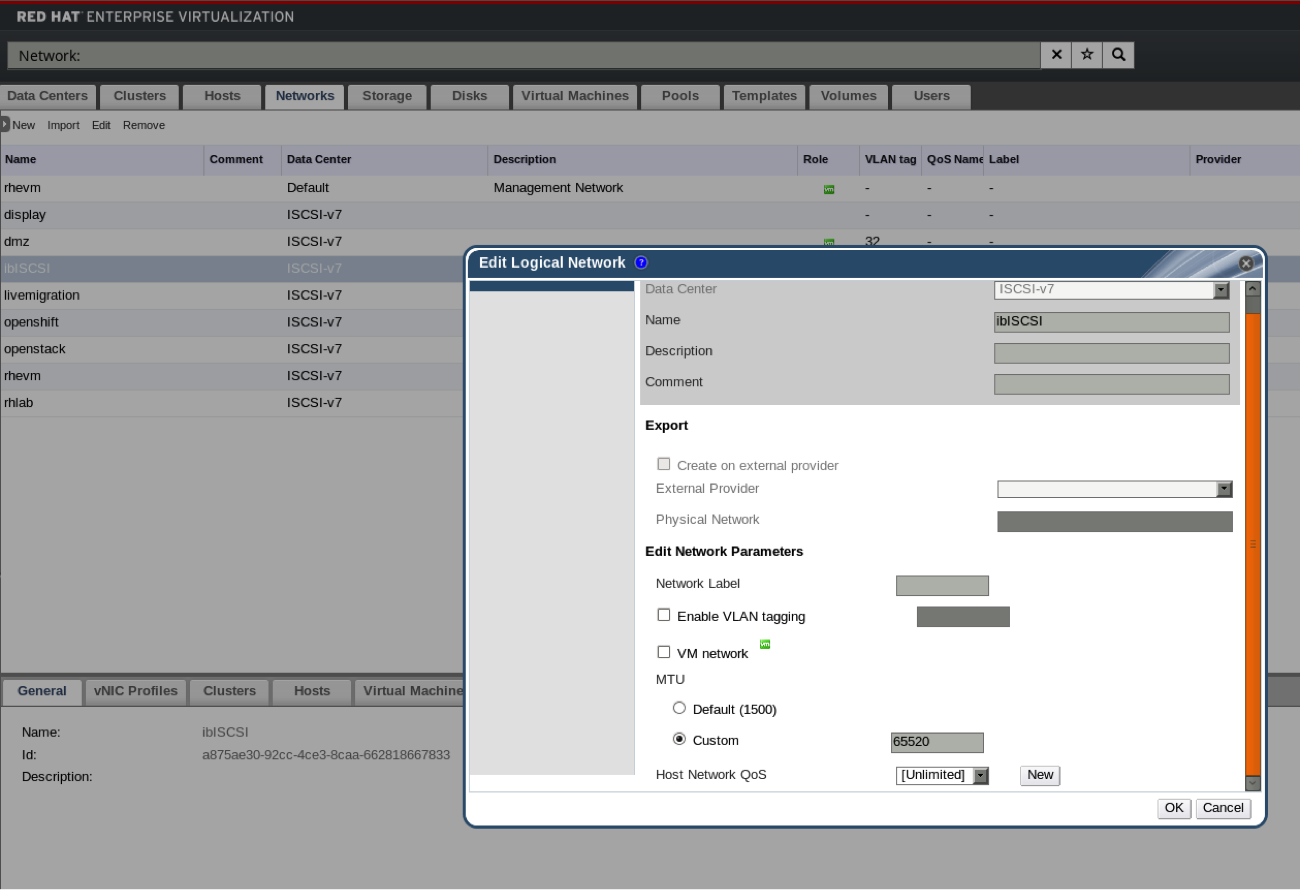Open the Data Center dropdown
1300x890 pixels.
point(1220,290)
